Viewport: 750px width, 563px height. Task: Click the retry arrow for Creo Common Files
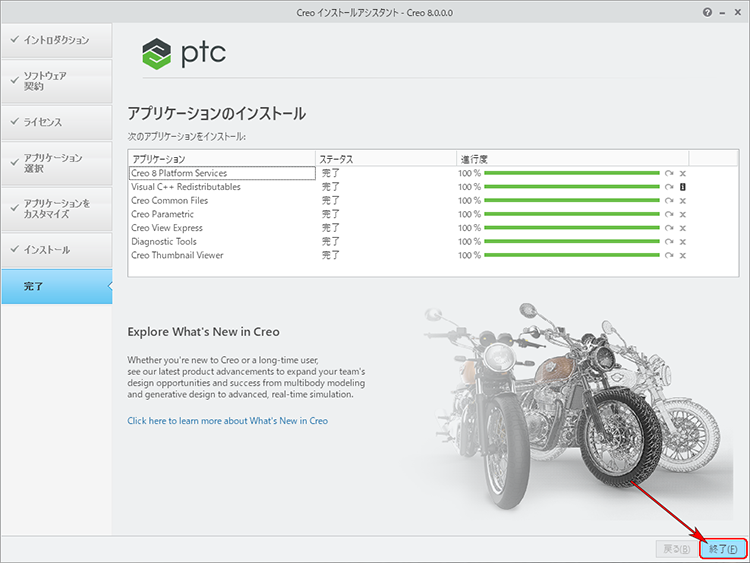(669, 200)
